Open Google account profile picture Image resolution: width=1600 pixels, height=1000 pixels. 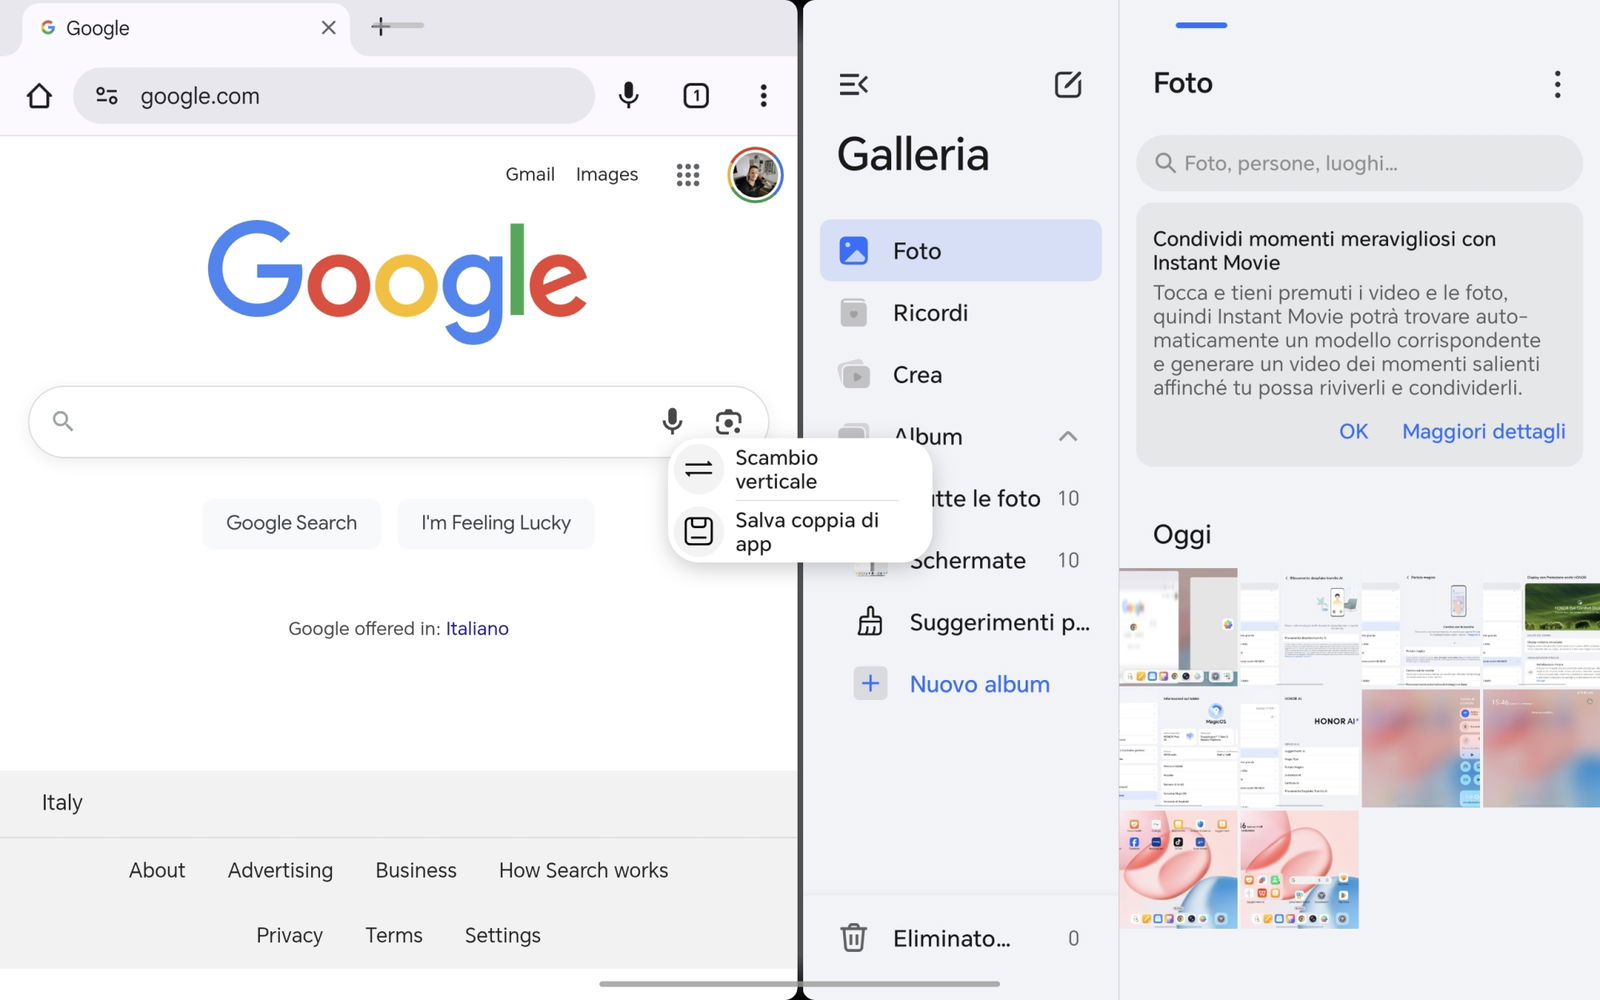coord(755,175)
